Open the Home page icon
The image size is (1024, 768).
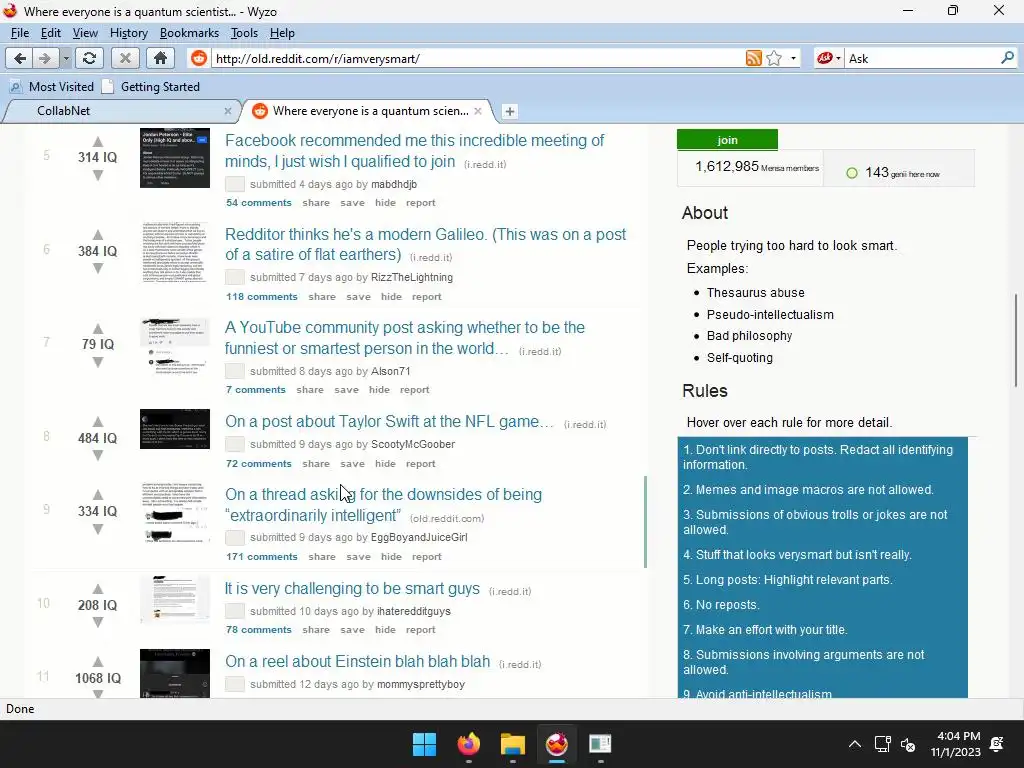[x=160, y=59]
